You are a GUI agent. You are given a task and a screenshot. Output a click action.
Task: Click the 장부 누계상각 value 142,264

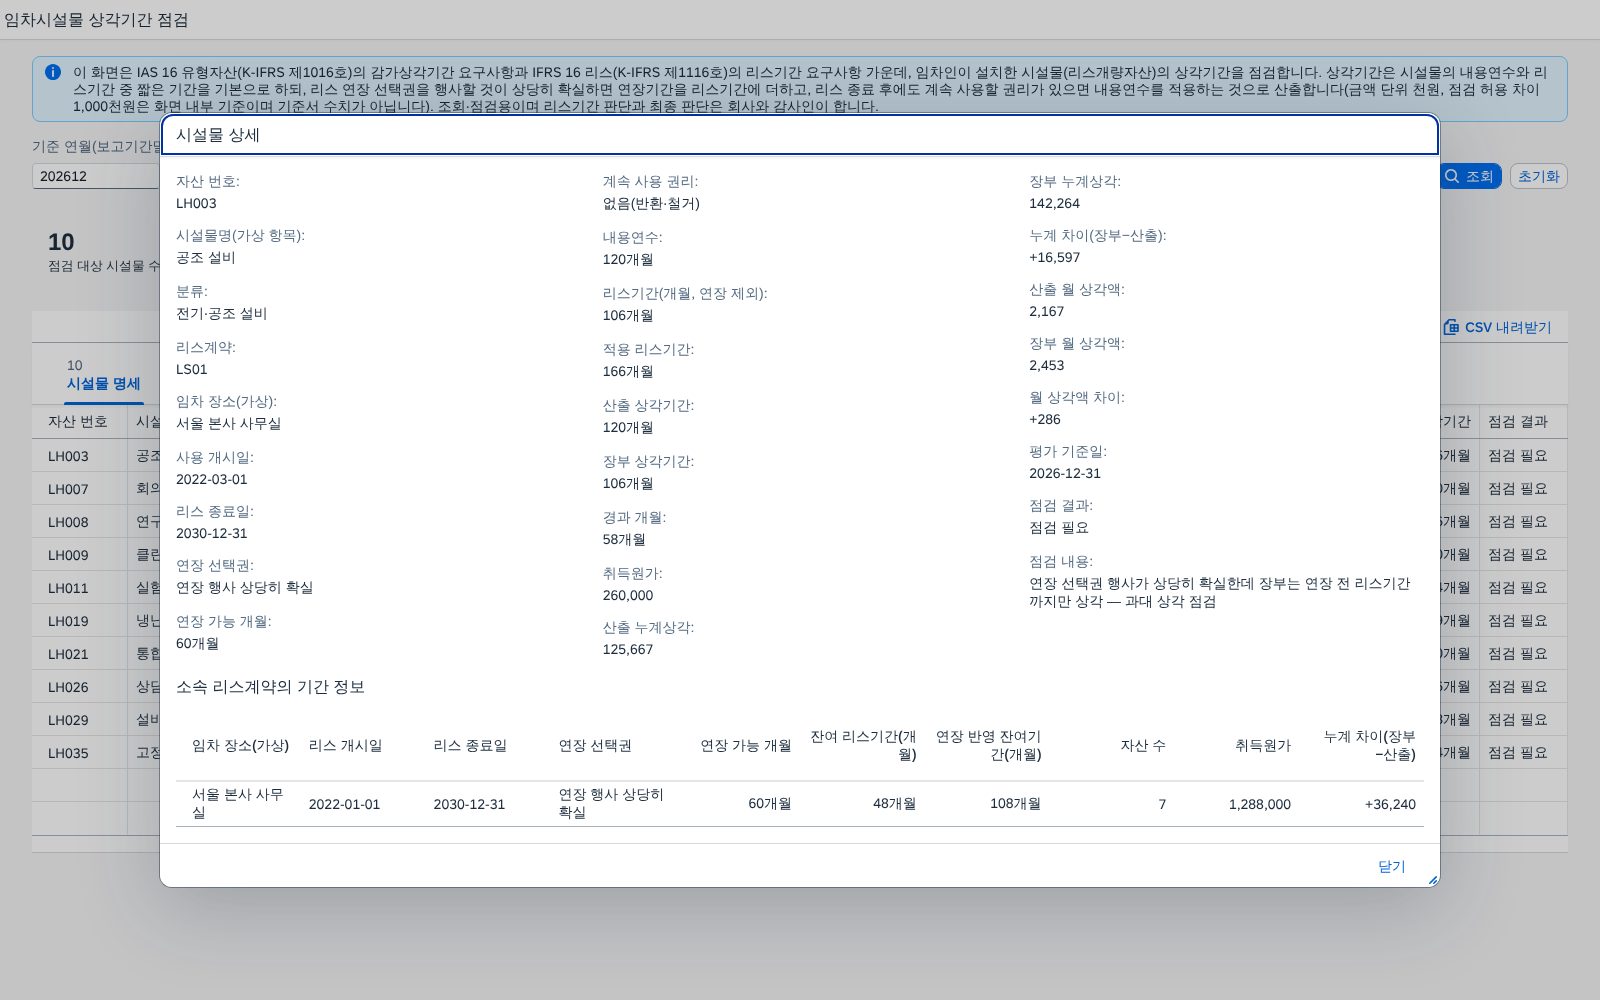click(x=1054, y=203)
